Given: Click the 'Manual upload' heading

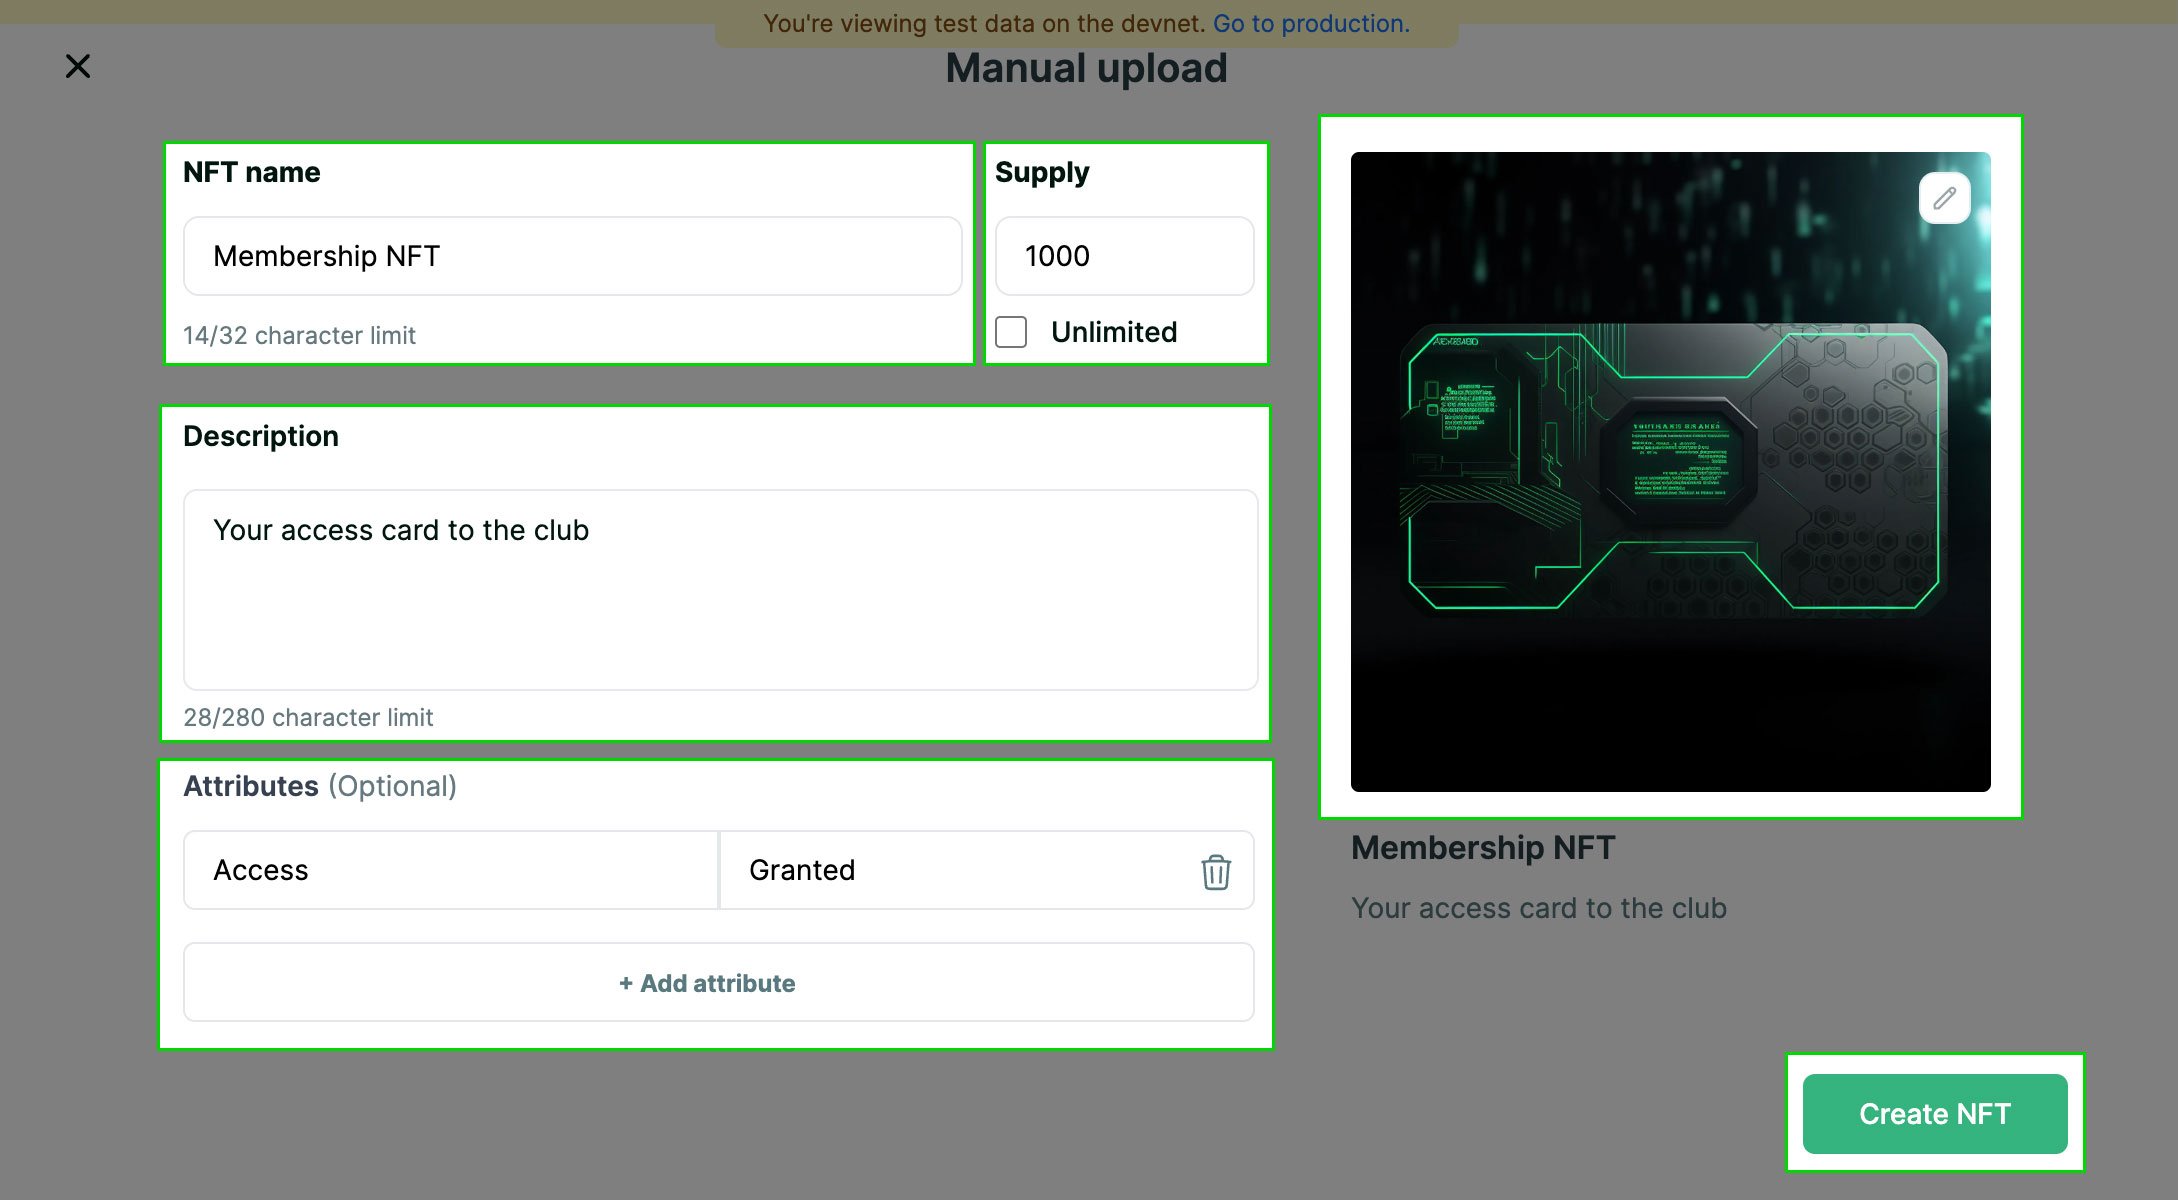Looking at the screenshot, I should tap(1086, 68).
